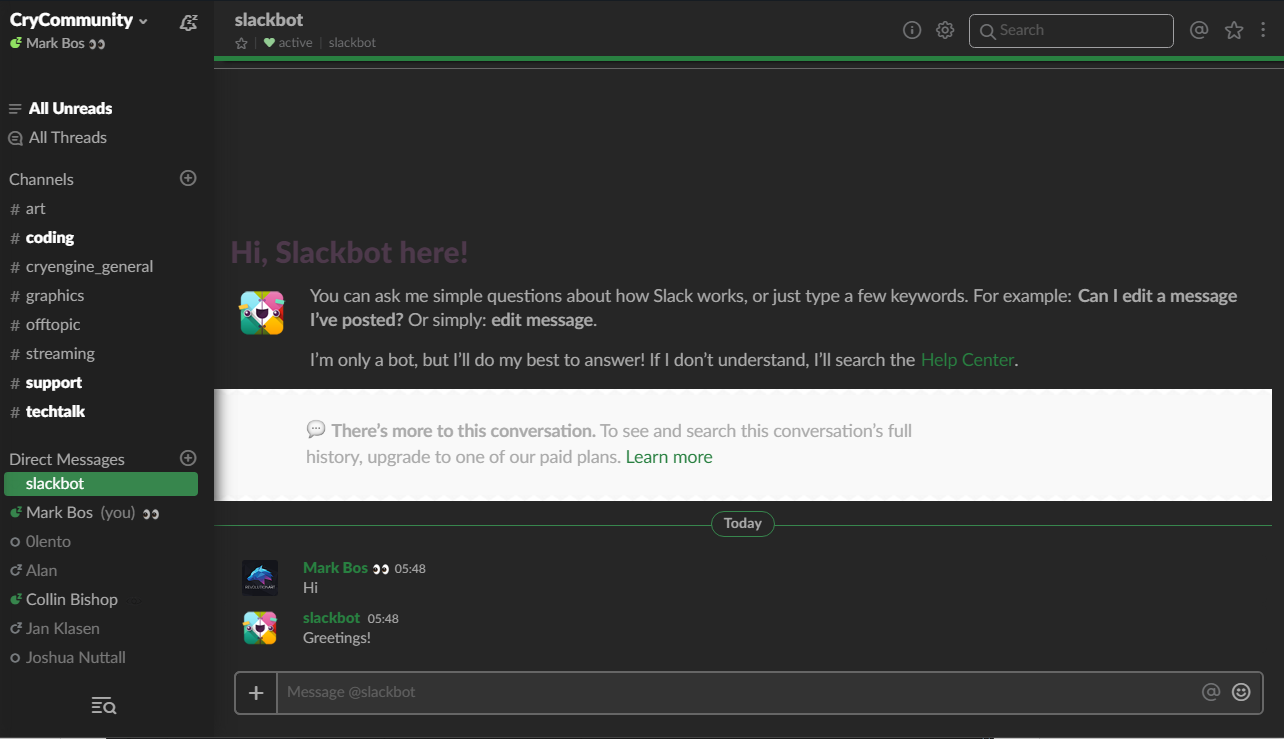Click the slackbot title in header

coord(269,20)
